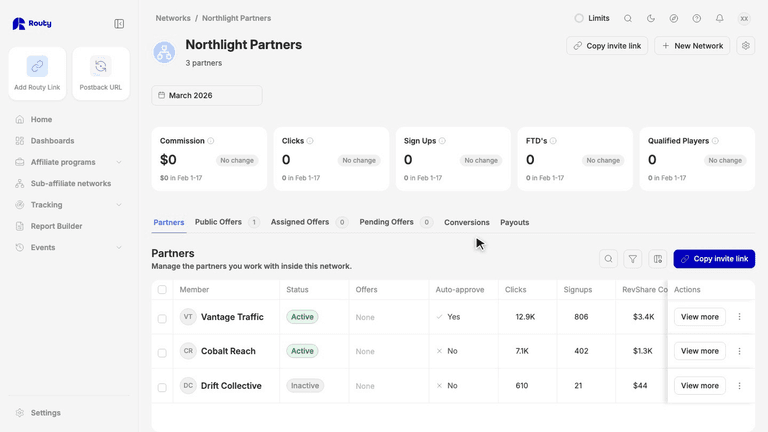Expand the Tracking menu chevron
The image size is (768, 432).
click(119, 205)
